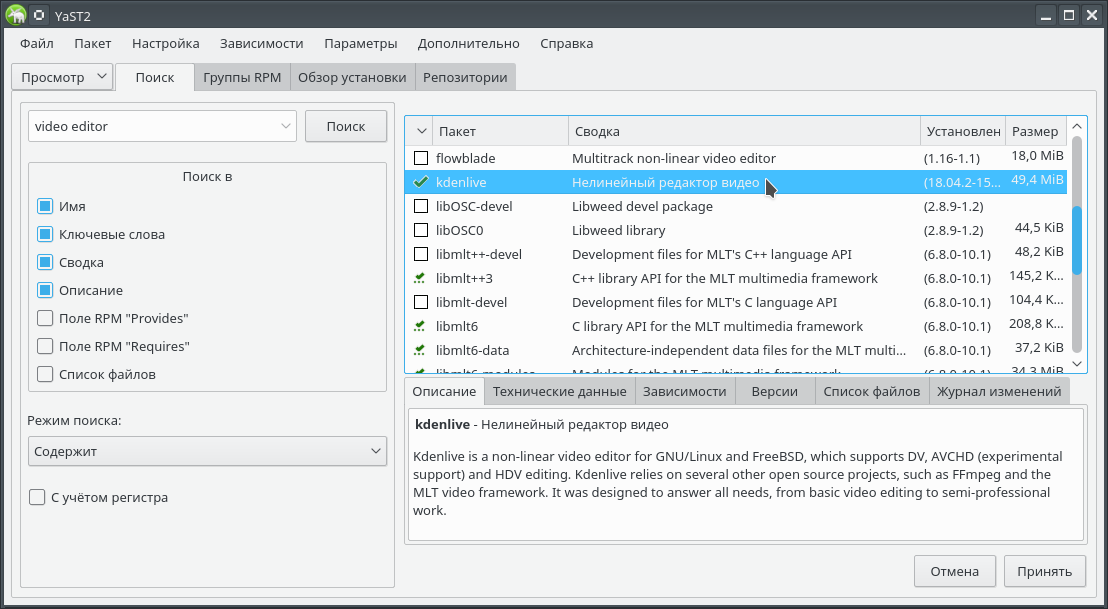Open the Просмотр dropdown button
This screenshot has height=609, width=1108.
(x=62, y=77)
